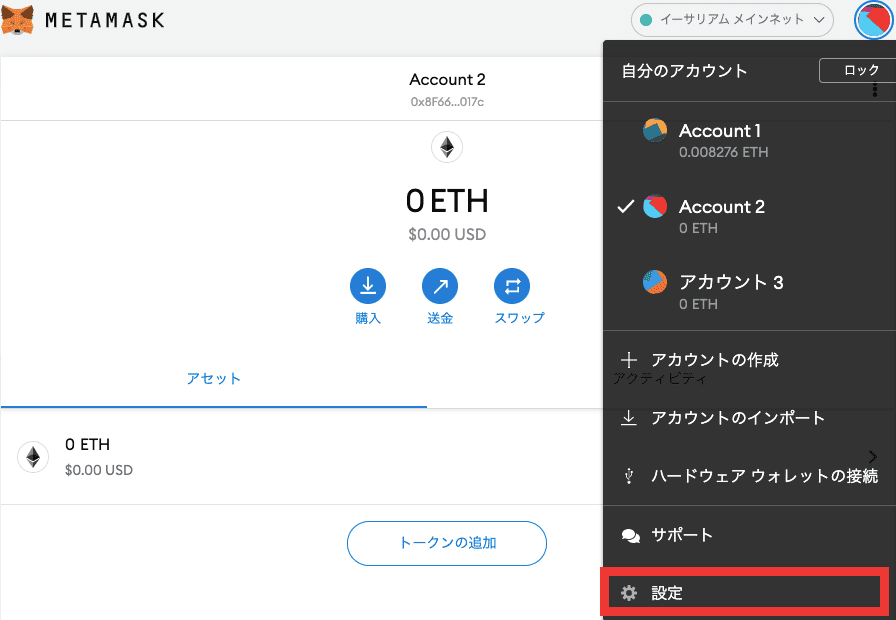Image resolution: width=896 pixels, height=620 pixels.
Task: Click the account avatar icon in header
Action: (873, 20)
